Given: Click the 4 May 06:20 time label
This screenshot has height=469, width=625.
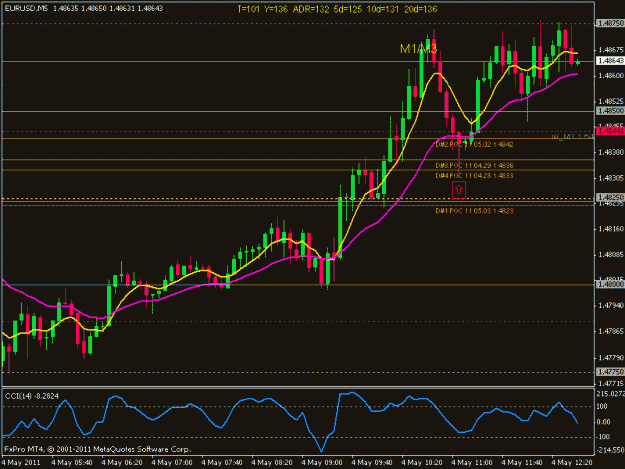Looking at the screenshot, I should (x=122, y=463).
